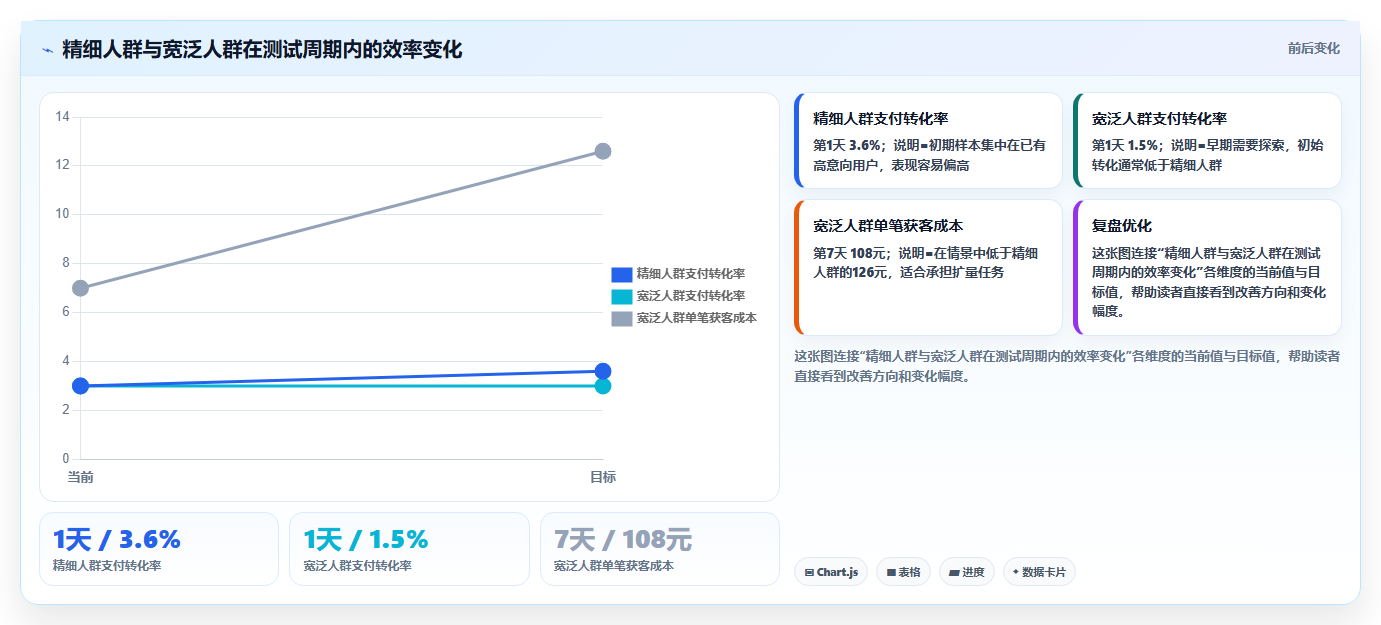This screenshot has height=625, width=1381.
Task: Click the 精细人群支付转化率 legend label
Action: coord(690,274)
